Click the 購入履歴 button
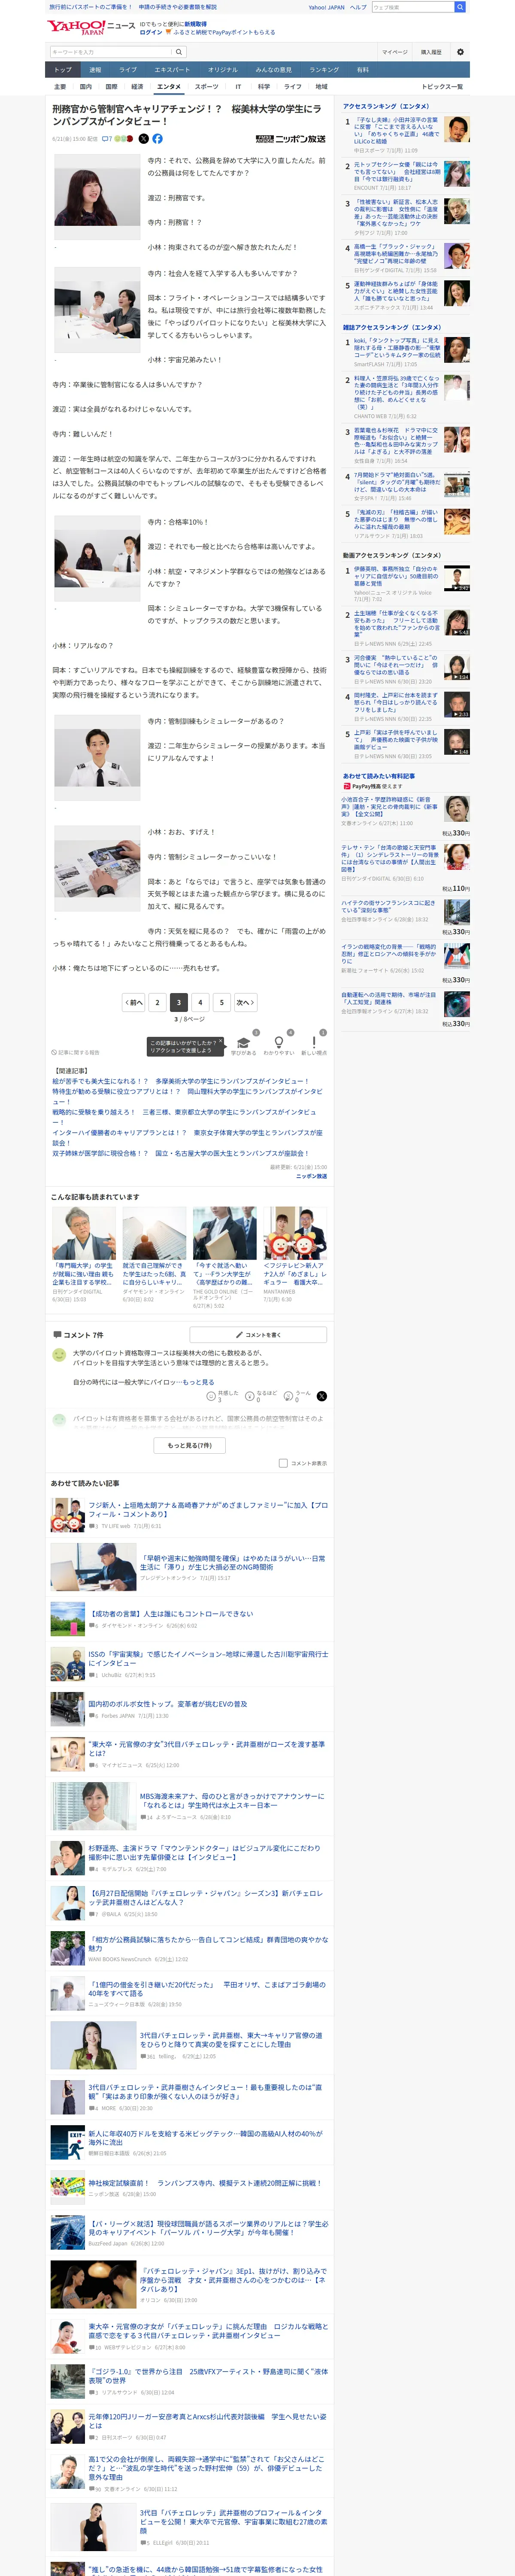This screenshot has width=515, height=2576. point(431,52)
